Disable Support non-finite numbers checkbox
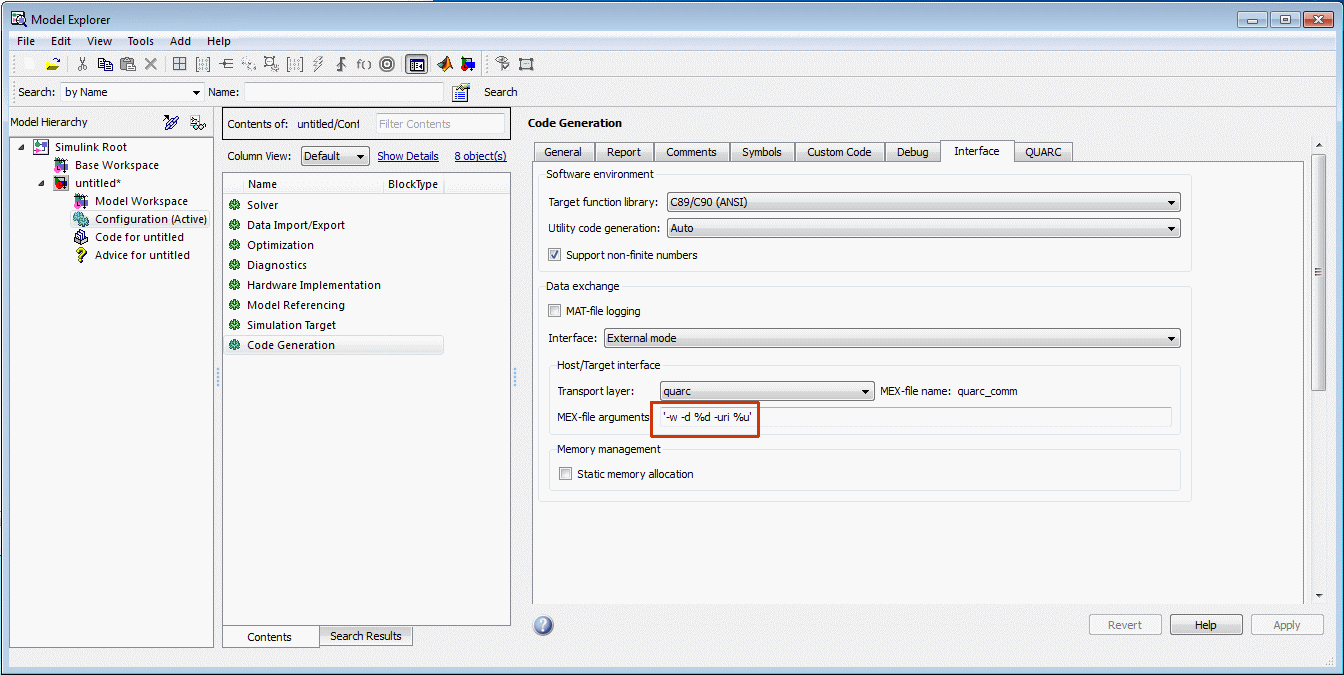The height and width of the screenshot is (675, 1344). [x=555, y=255]
